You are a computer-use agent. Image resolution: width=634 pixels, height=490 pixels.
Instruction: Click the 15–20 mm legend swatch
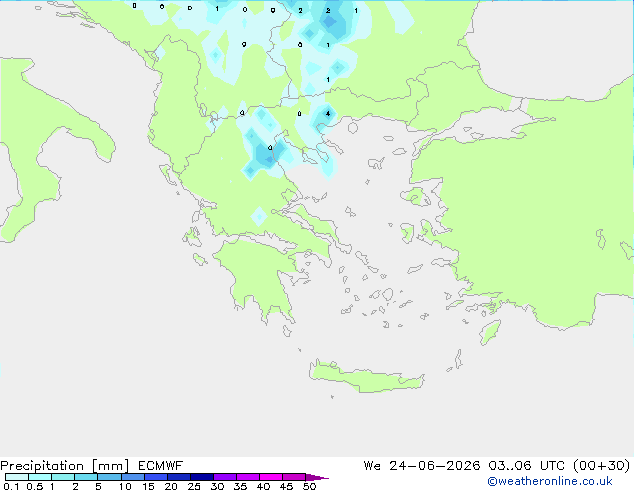coord(155,477)
